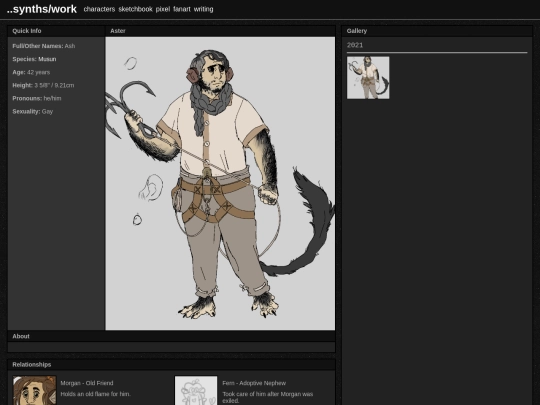This screenshot has width=540, height=405.
Task: Select the 'Age: 42 years' line
Action: click(x=31, y=72)
